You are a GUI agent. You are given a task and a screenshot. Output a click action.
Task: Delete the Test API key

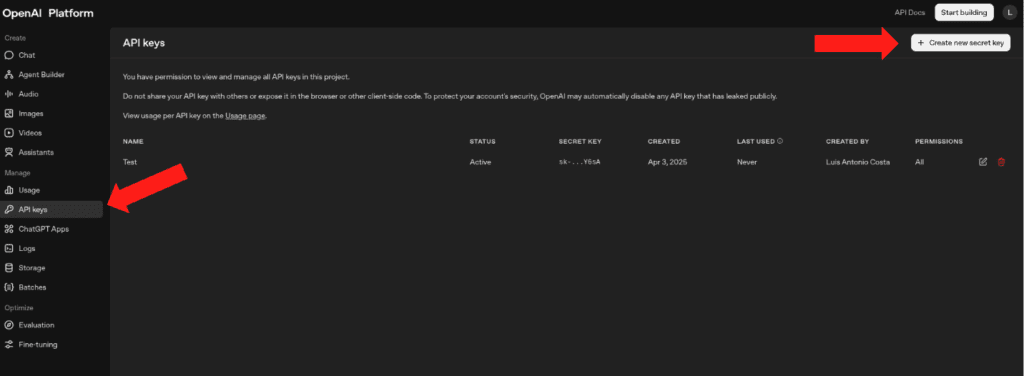tap(1001, 162)
